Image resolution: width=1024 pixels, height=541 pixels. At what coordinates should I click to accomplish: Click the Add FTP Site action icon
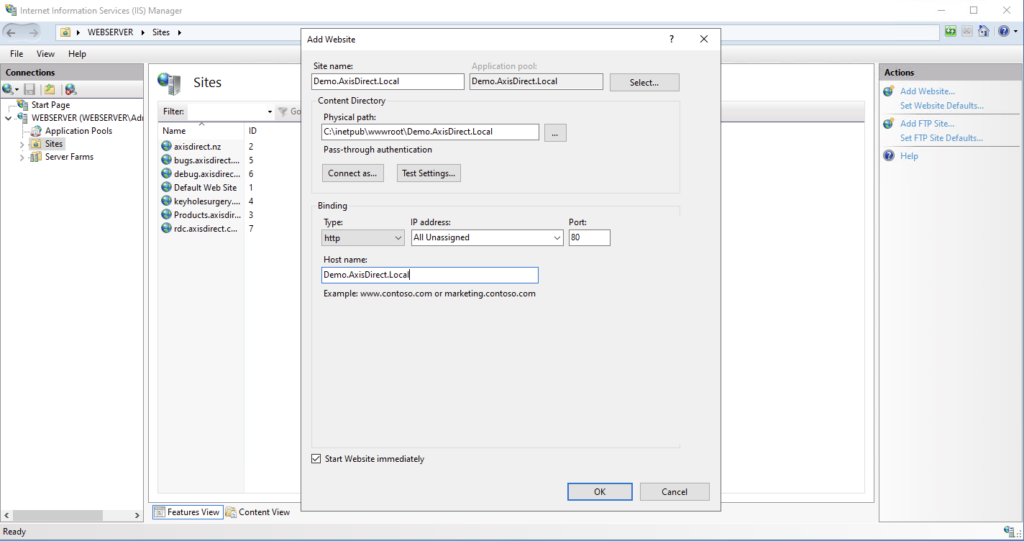[x=889, y=123]
